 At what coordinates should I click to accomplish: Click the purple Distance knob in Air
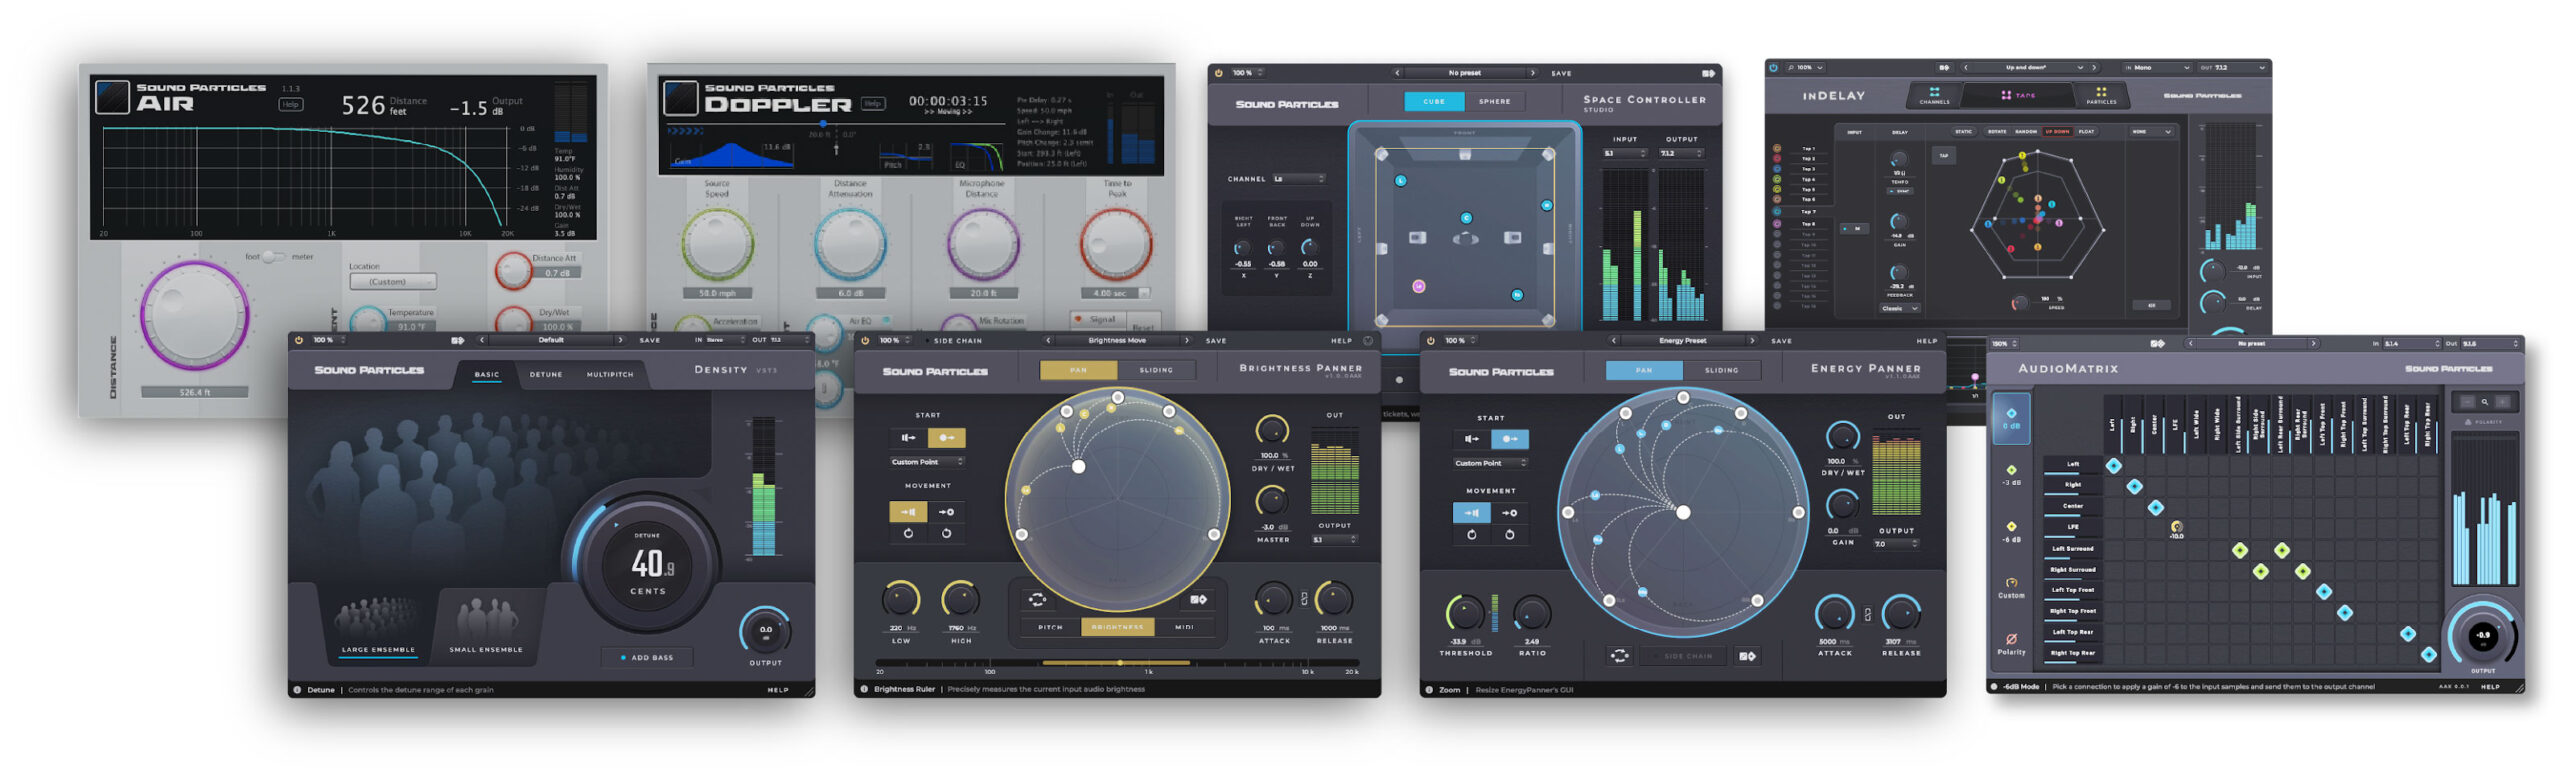193,315
